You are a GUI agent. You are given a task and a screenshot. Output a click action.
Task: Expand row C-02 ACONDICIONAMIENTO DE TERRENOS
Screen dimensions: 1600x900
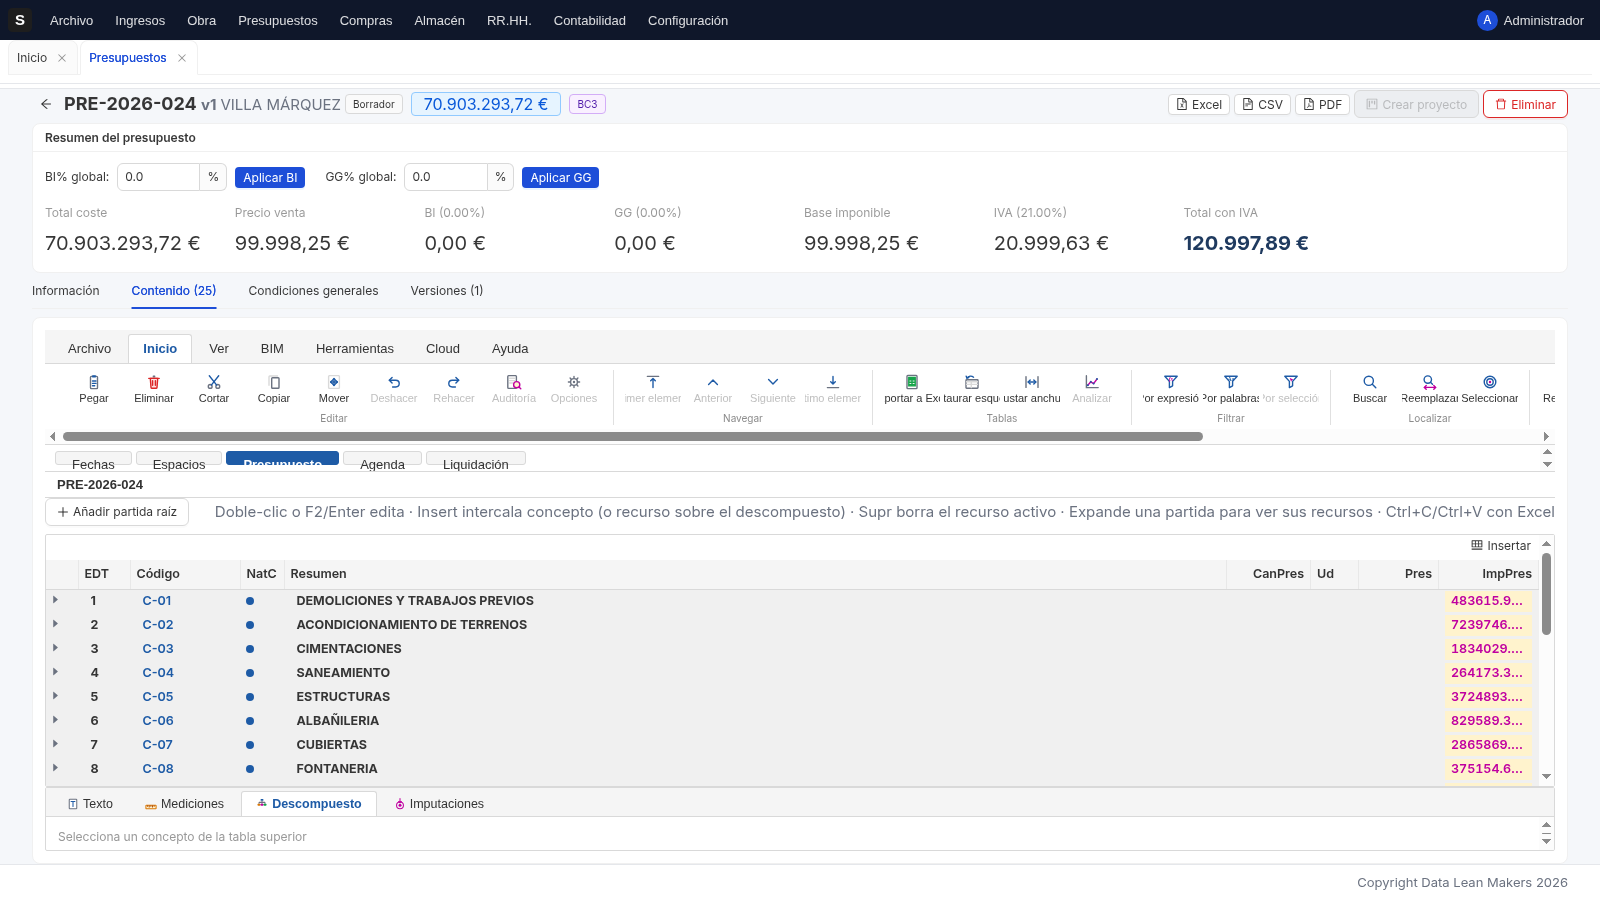55,624
